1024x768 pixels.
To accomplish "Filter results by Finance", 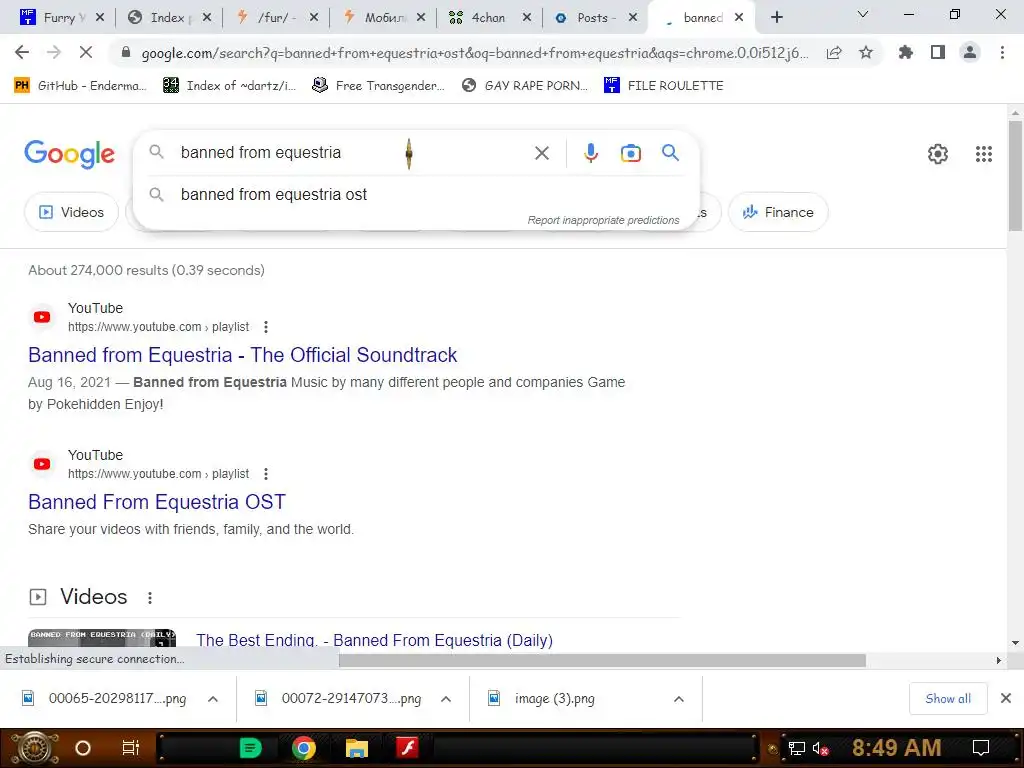I will pos(778,212).
